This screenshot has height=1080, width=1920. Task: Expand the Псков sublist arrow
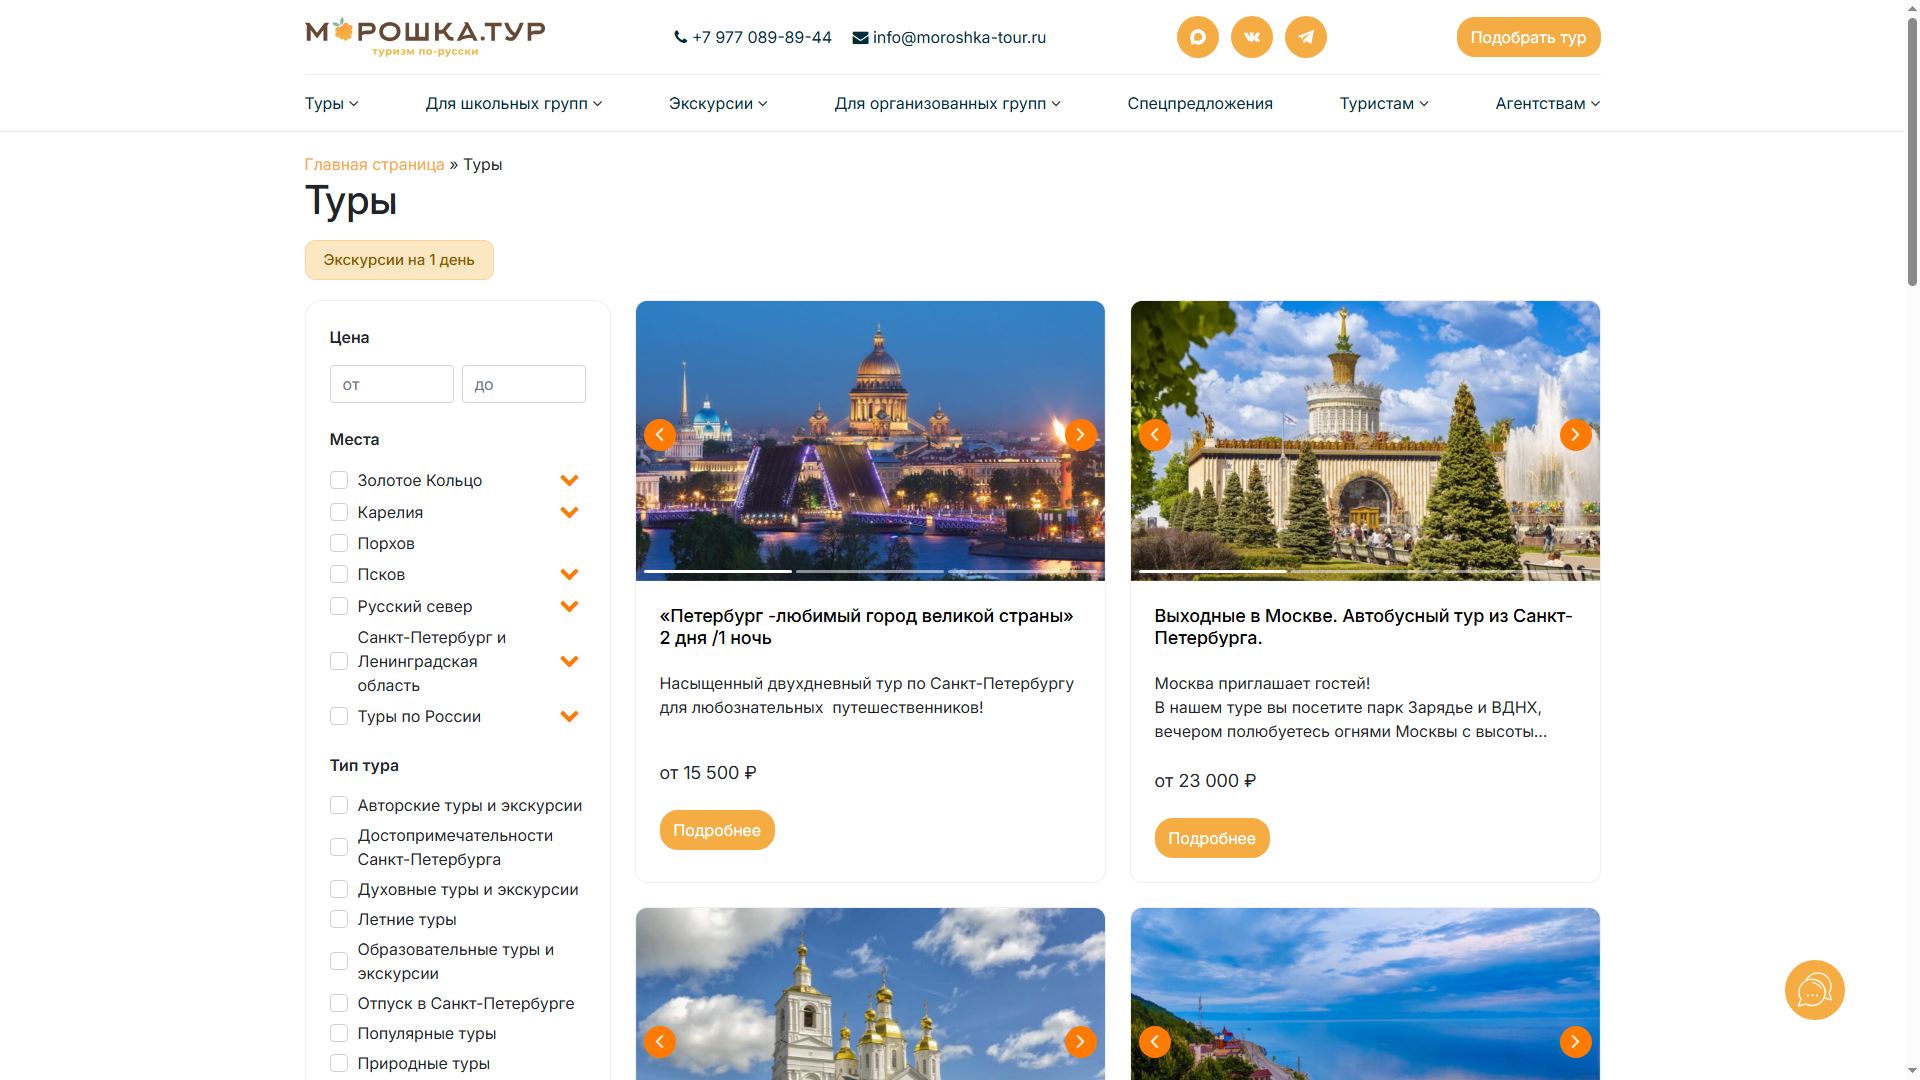pyautogui.click(x=569, y=575)
